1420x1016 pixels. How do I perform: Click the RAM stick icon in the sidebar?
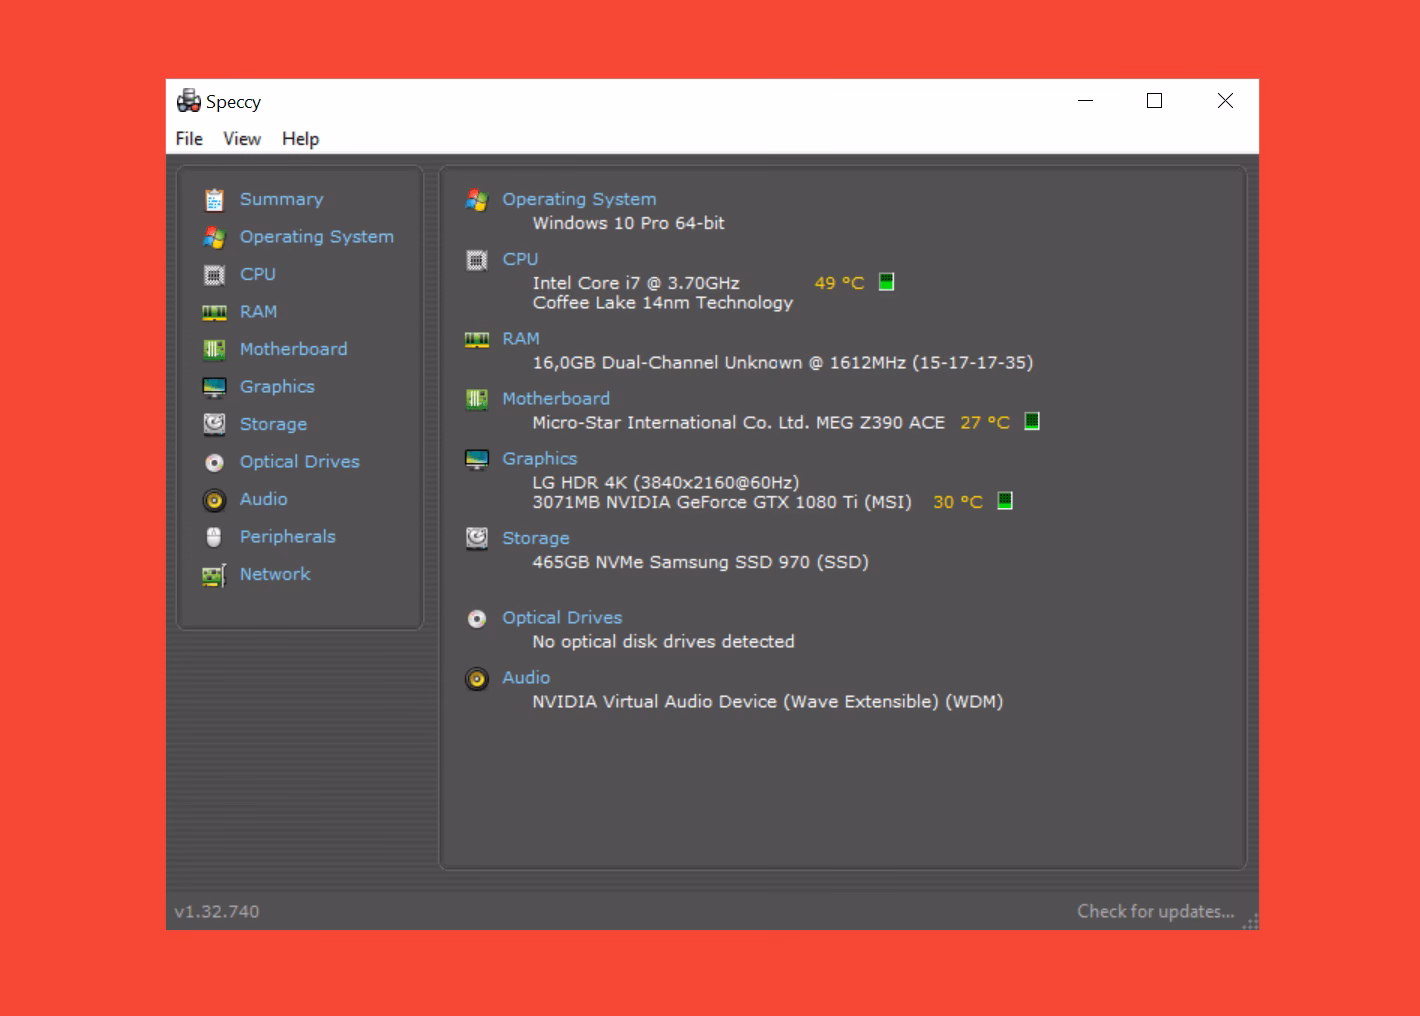pos(214,312)
